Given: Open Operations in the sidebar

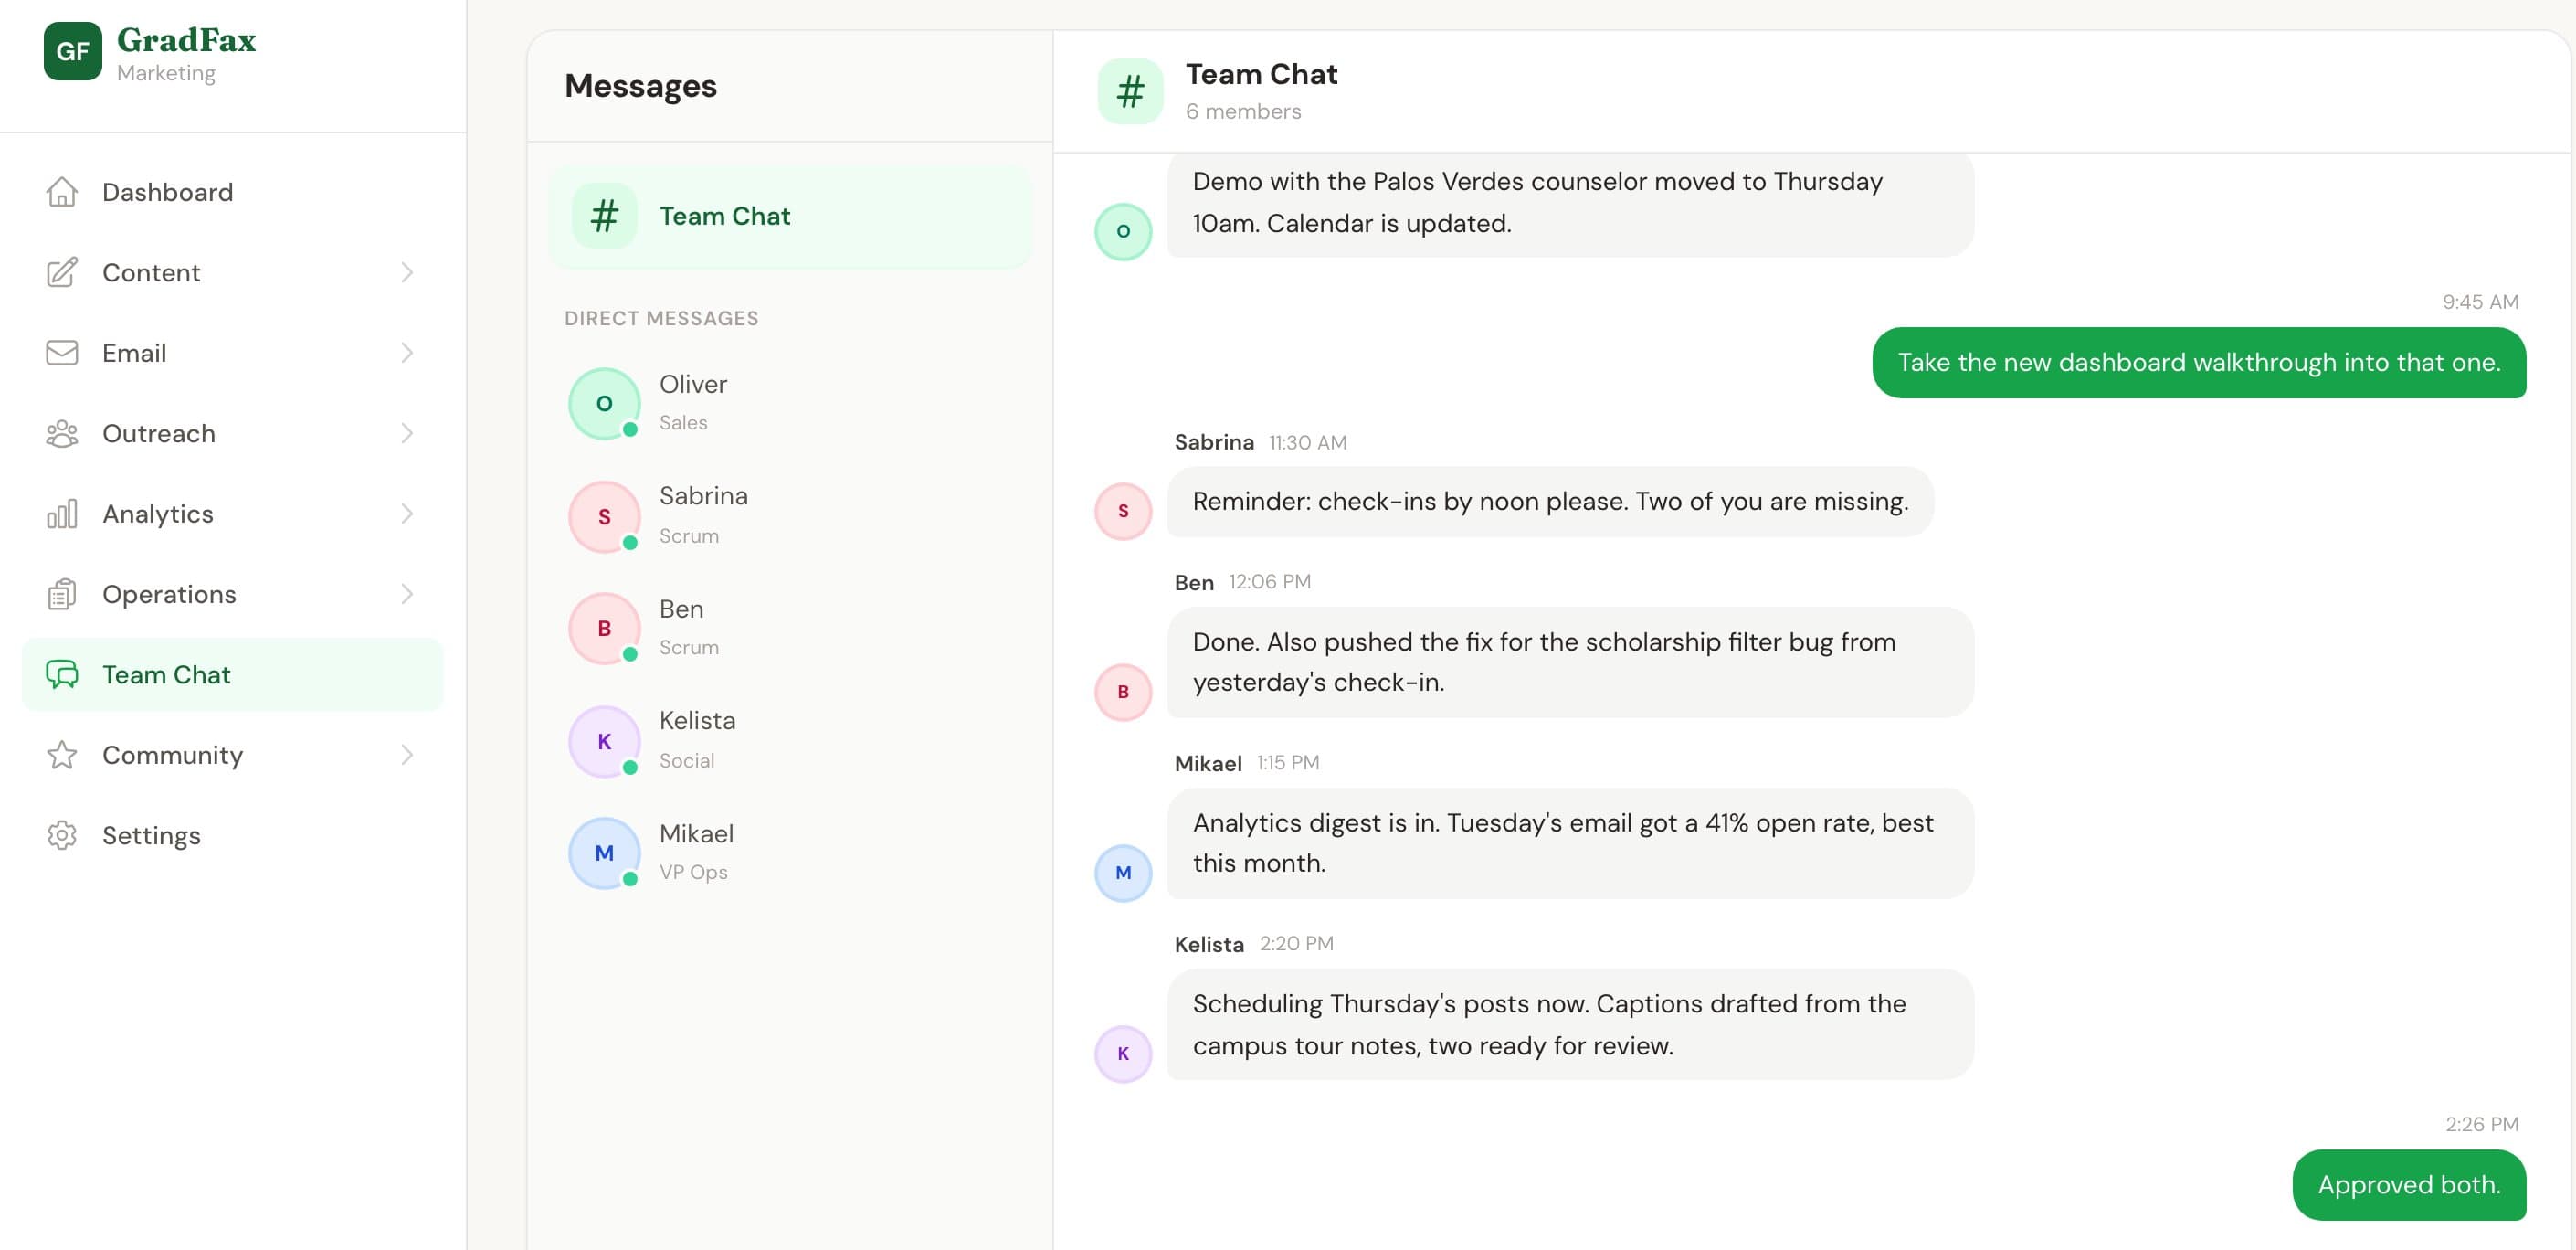Looking at the screenshot, I should click(x=232, y=594).
